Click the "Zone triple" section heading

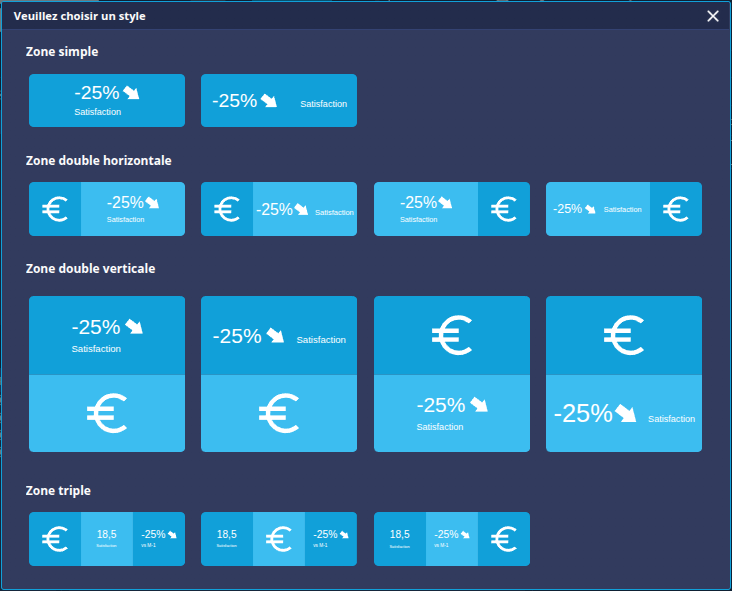[x=58, y=491]
